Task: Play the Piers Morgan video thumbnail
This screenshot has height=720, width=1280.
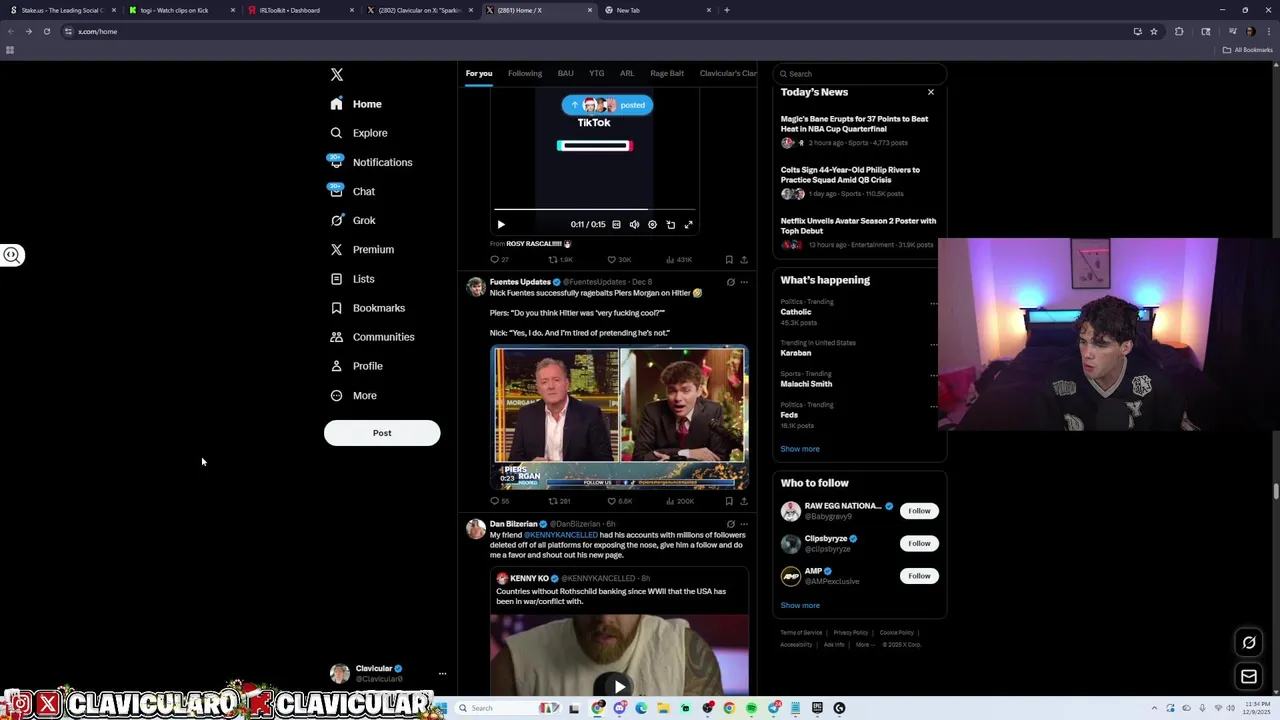Action: (x=619, y=418)
